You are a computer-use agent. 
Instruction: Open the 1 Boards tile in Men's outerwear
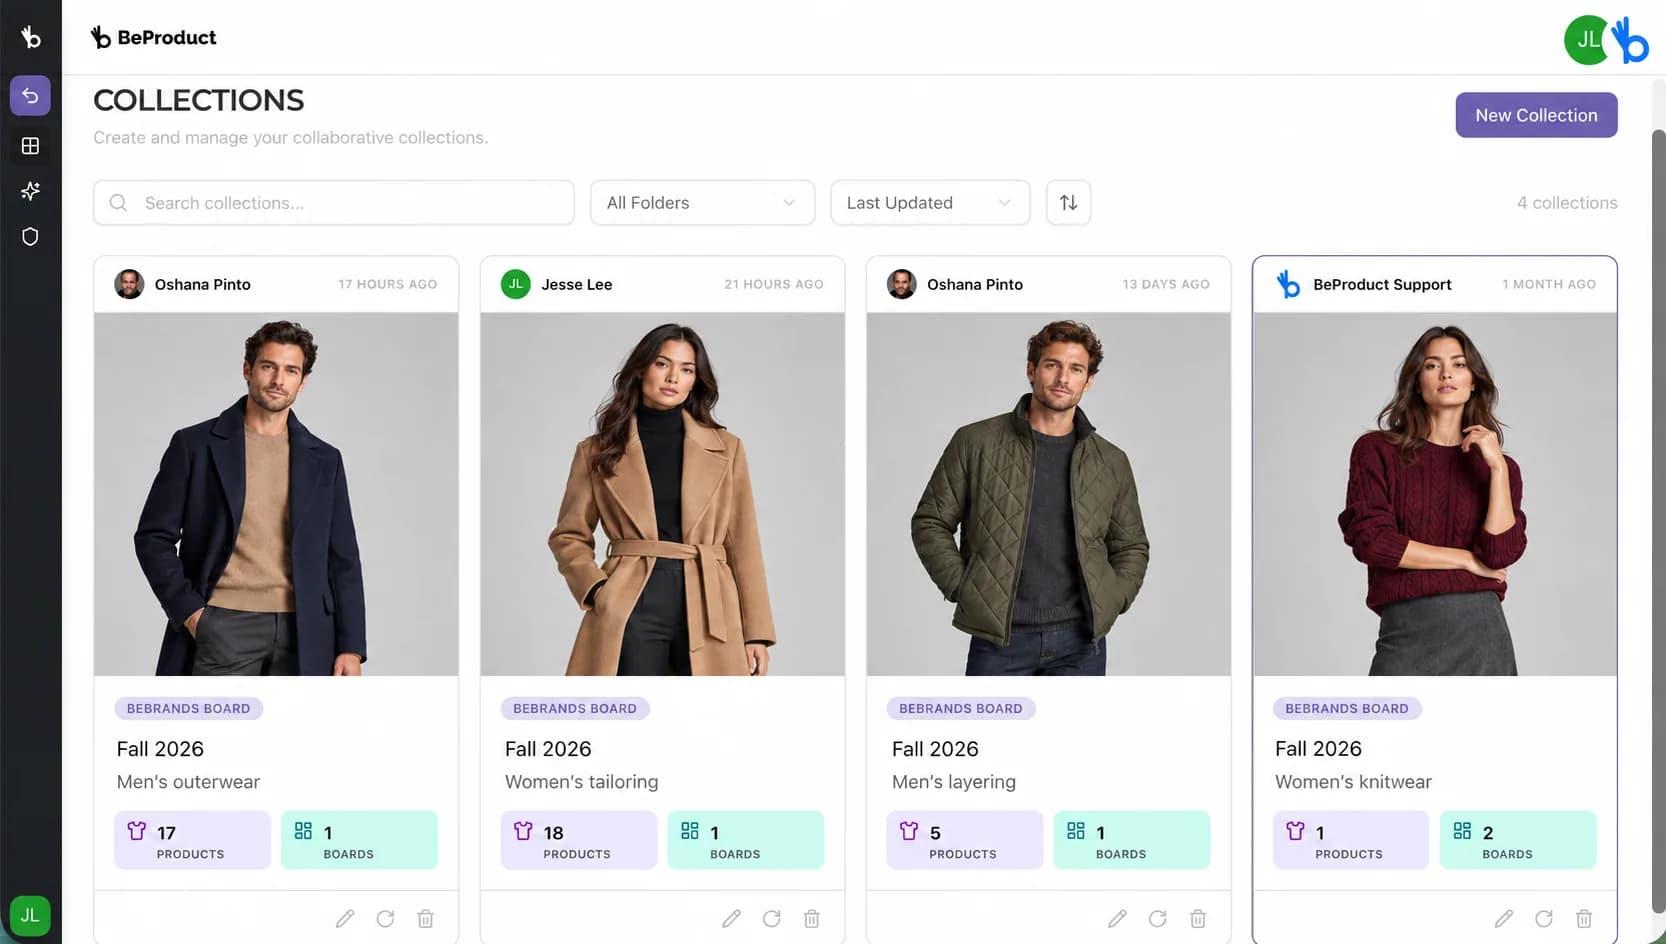359,840
